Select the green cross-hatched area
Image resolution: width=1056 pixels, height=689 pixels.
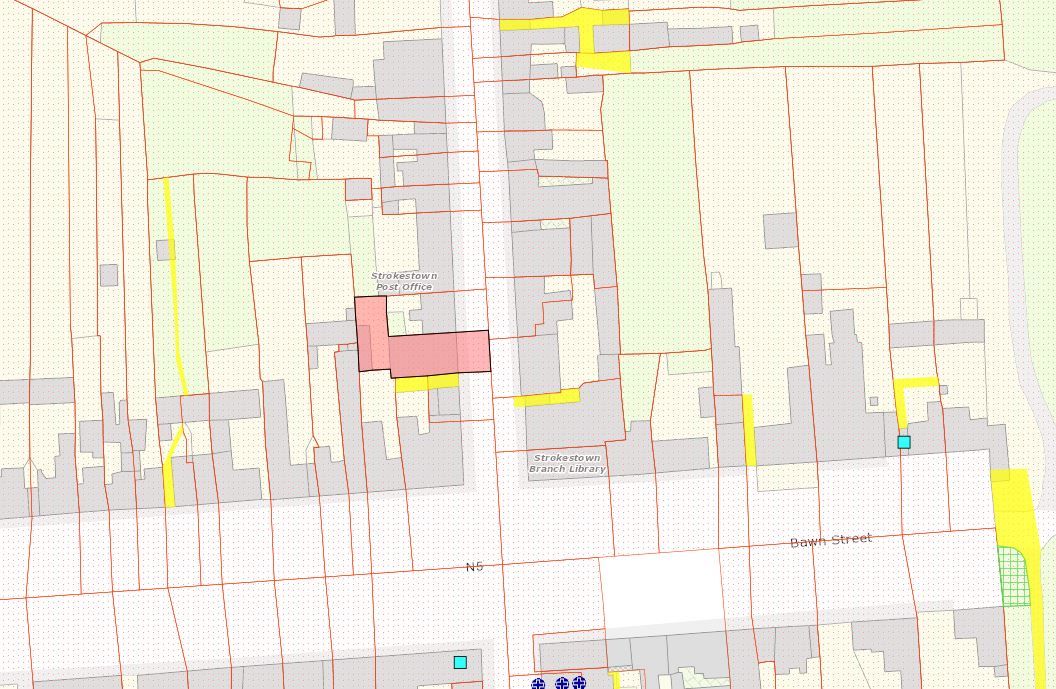[1013, 576]
